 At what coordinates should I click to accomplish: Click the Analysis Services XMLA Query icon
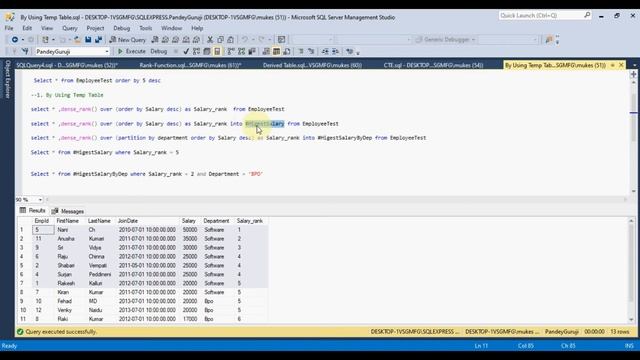point(186,40)
